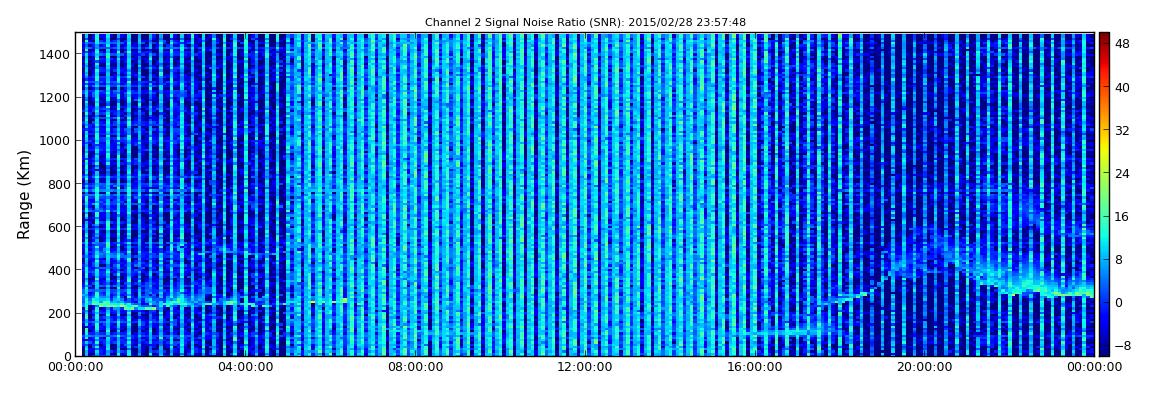Image resolution: width=1150 pixels, height=407 pixels.
Task: Click the colorbar tick label 16
Action: click(1122, 216)
